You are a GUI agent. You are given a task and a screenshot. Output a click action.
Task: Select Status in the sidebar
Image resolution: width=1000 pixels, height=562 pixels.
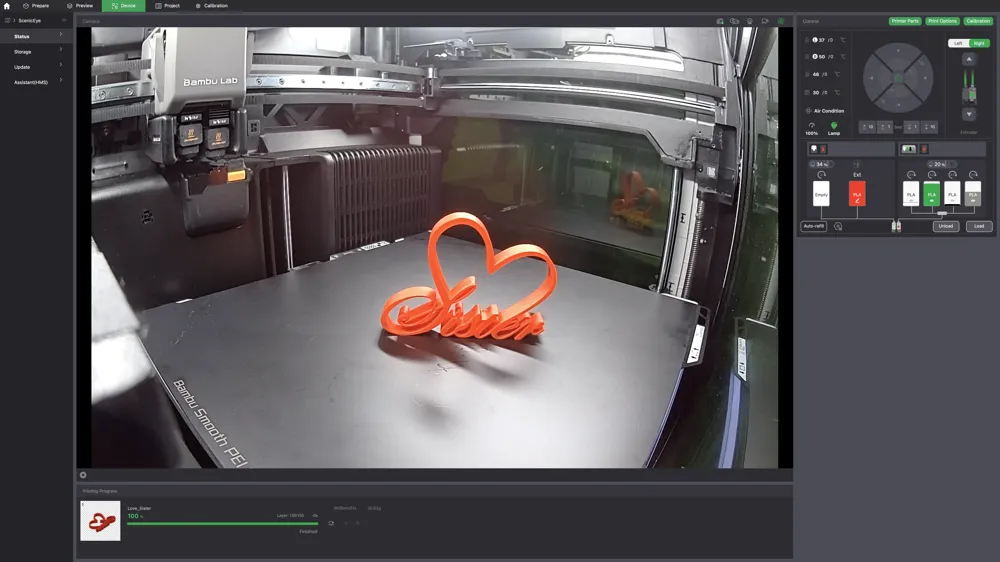tap(35, 36)
